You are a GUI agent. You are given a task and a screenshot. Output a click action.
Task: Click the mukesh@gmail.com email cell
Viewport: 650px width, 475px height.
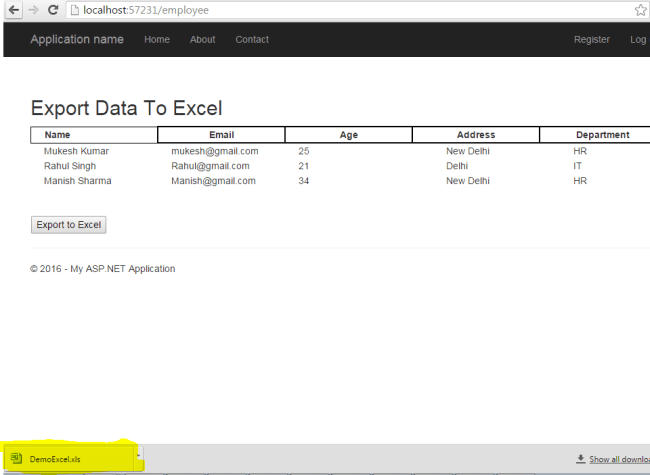point(215,151)
